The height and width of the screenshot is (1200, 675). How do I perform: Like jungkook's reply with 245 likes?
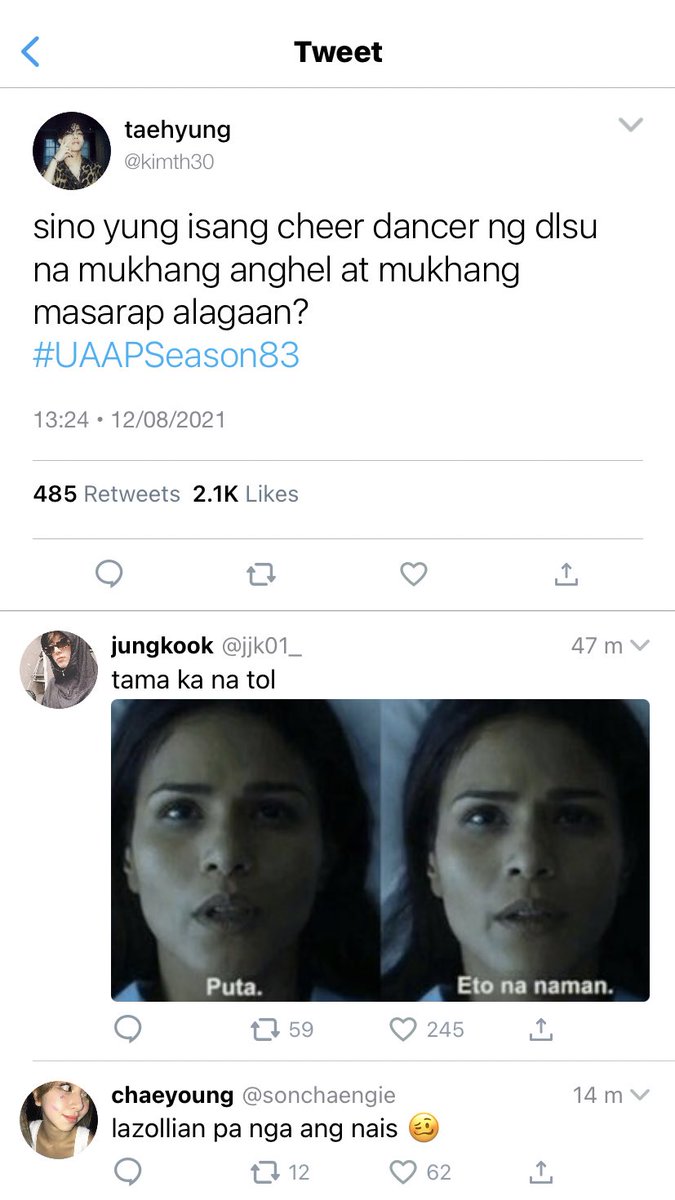[x=426, y=1029]
